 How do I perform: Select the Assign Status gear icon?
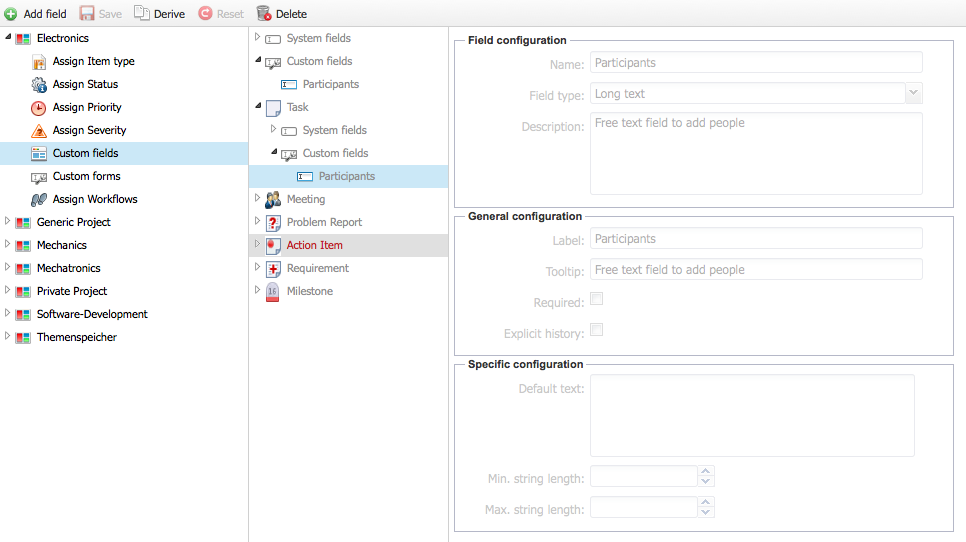[x=39, y=85]
